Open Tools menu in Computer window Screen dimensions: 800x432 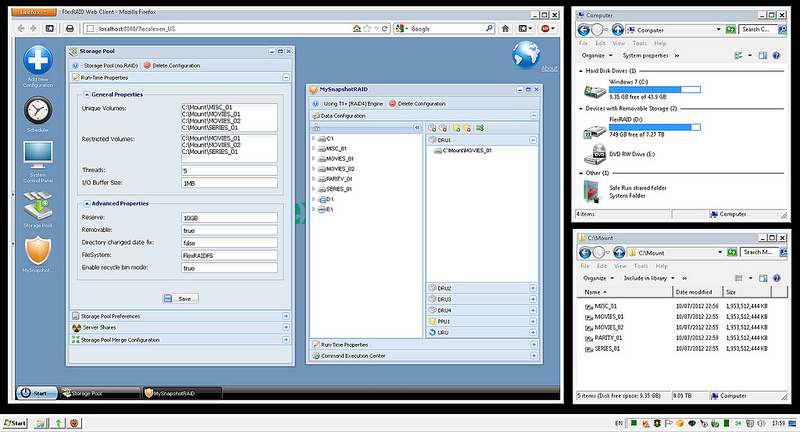(639, 43)
